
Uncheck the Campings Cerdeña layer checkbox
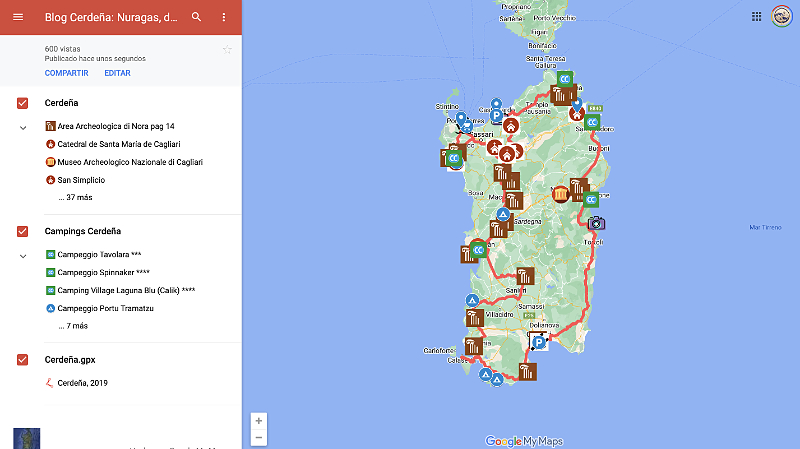coord(22,231)
